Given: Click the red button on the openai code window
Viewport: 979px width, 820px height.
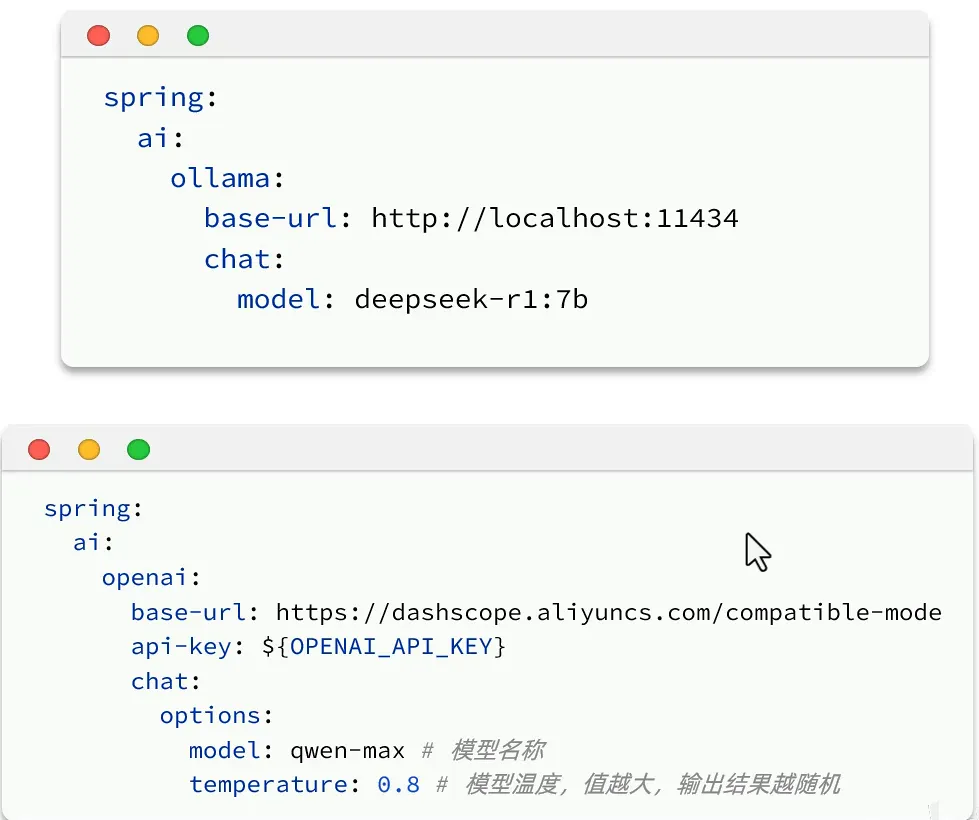Looking at the screenshot, I should pos(39,449).
